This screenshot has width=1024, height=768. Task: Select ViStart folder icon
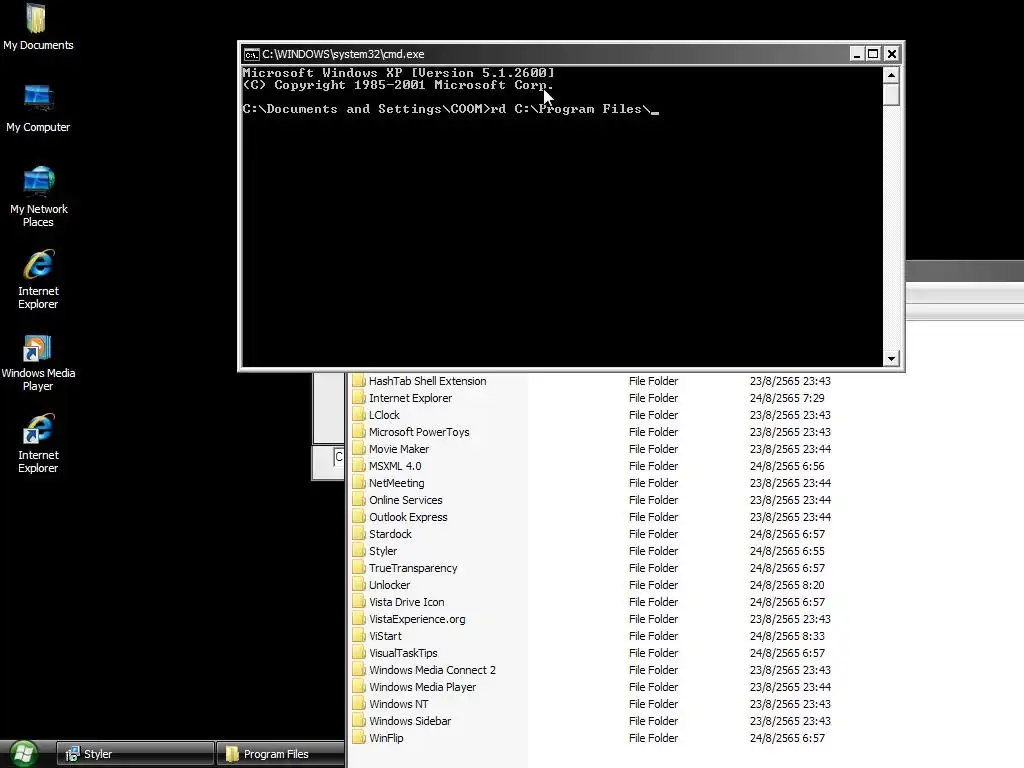point(359,635)
